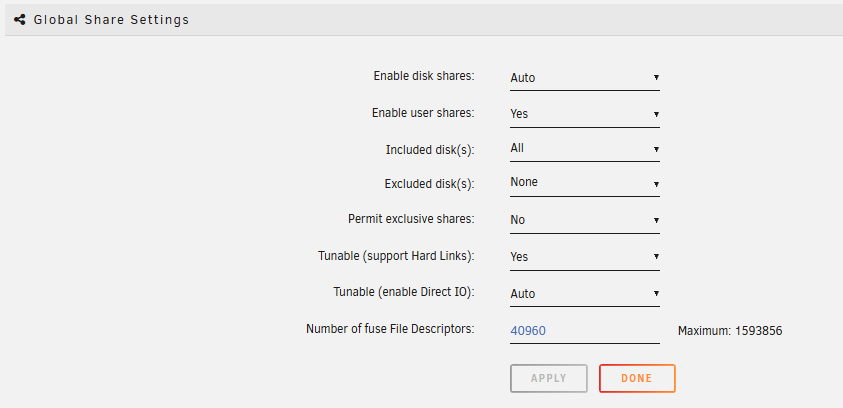This screenshot has height=408, width=843.
Task: Click the 'Enable user shares:' label
Action: click(422, 113)
